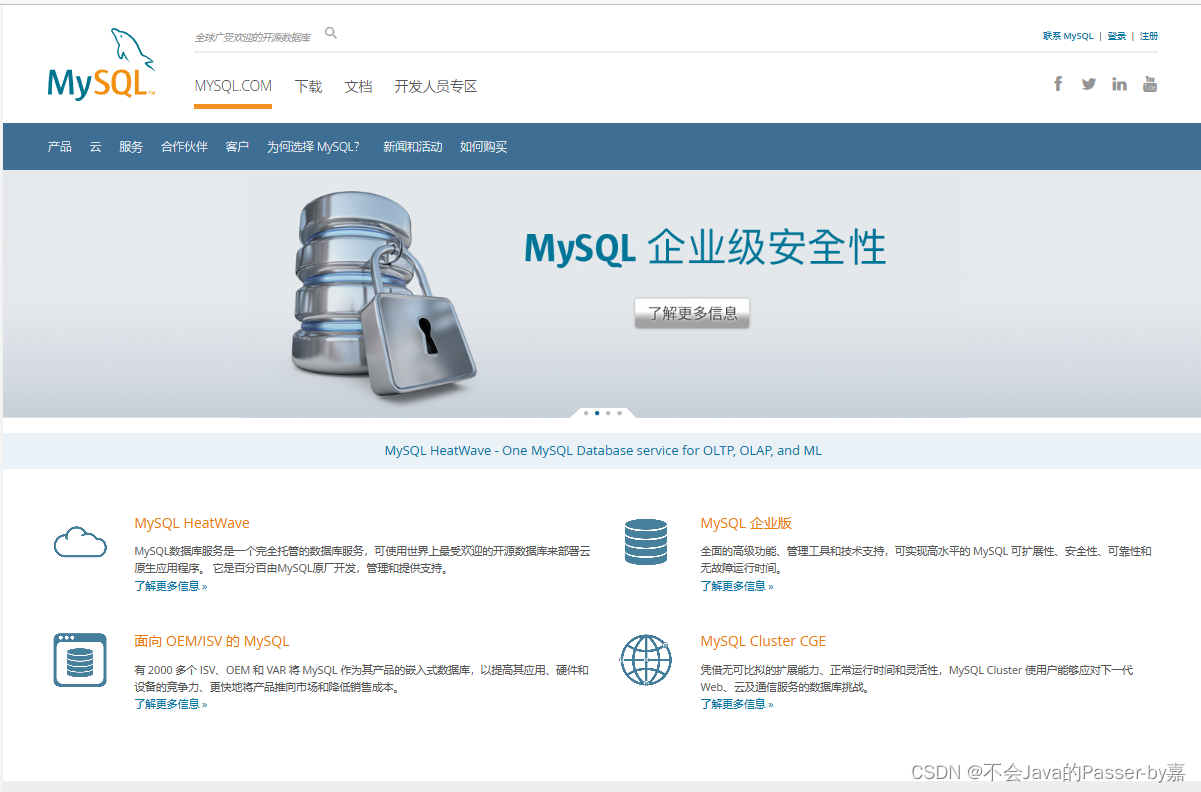Click the 注册 link
Screen dimensions: 1201x792
[x=1148, y=36]
